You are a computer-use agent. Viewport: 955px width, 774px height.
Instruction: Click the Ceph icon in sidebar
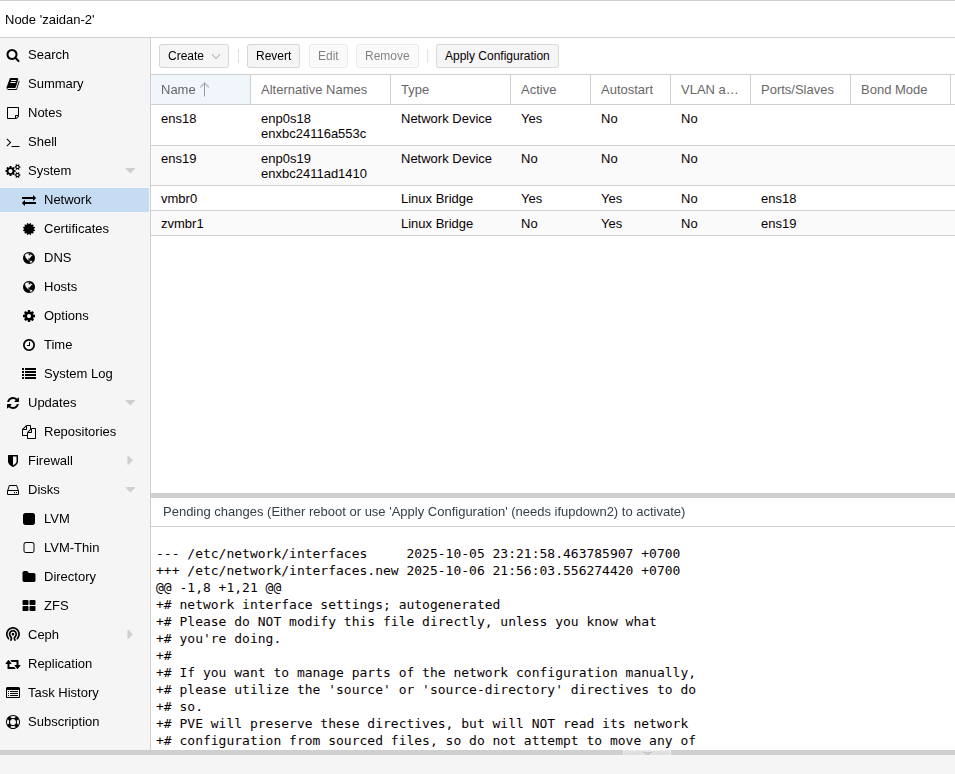(13, 635)
